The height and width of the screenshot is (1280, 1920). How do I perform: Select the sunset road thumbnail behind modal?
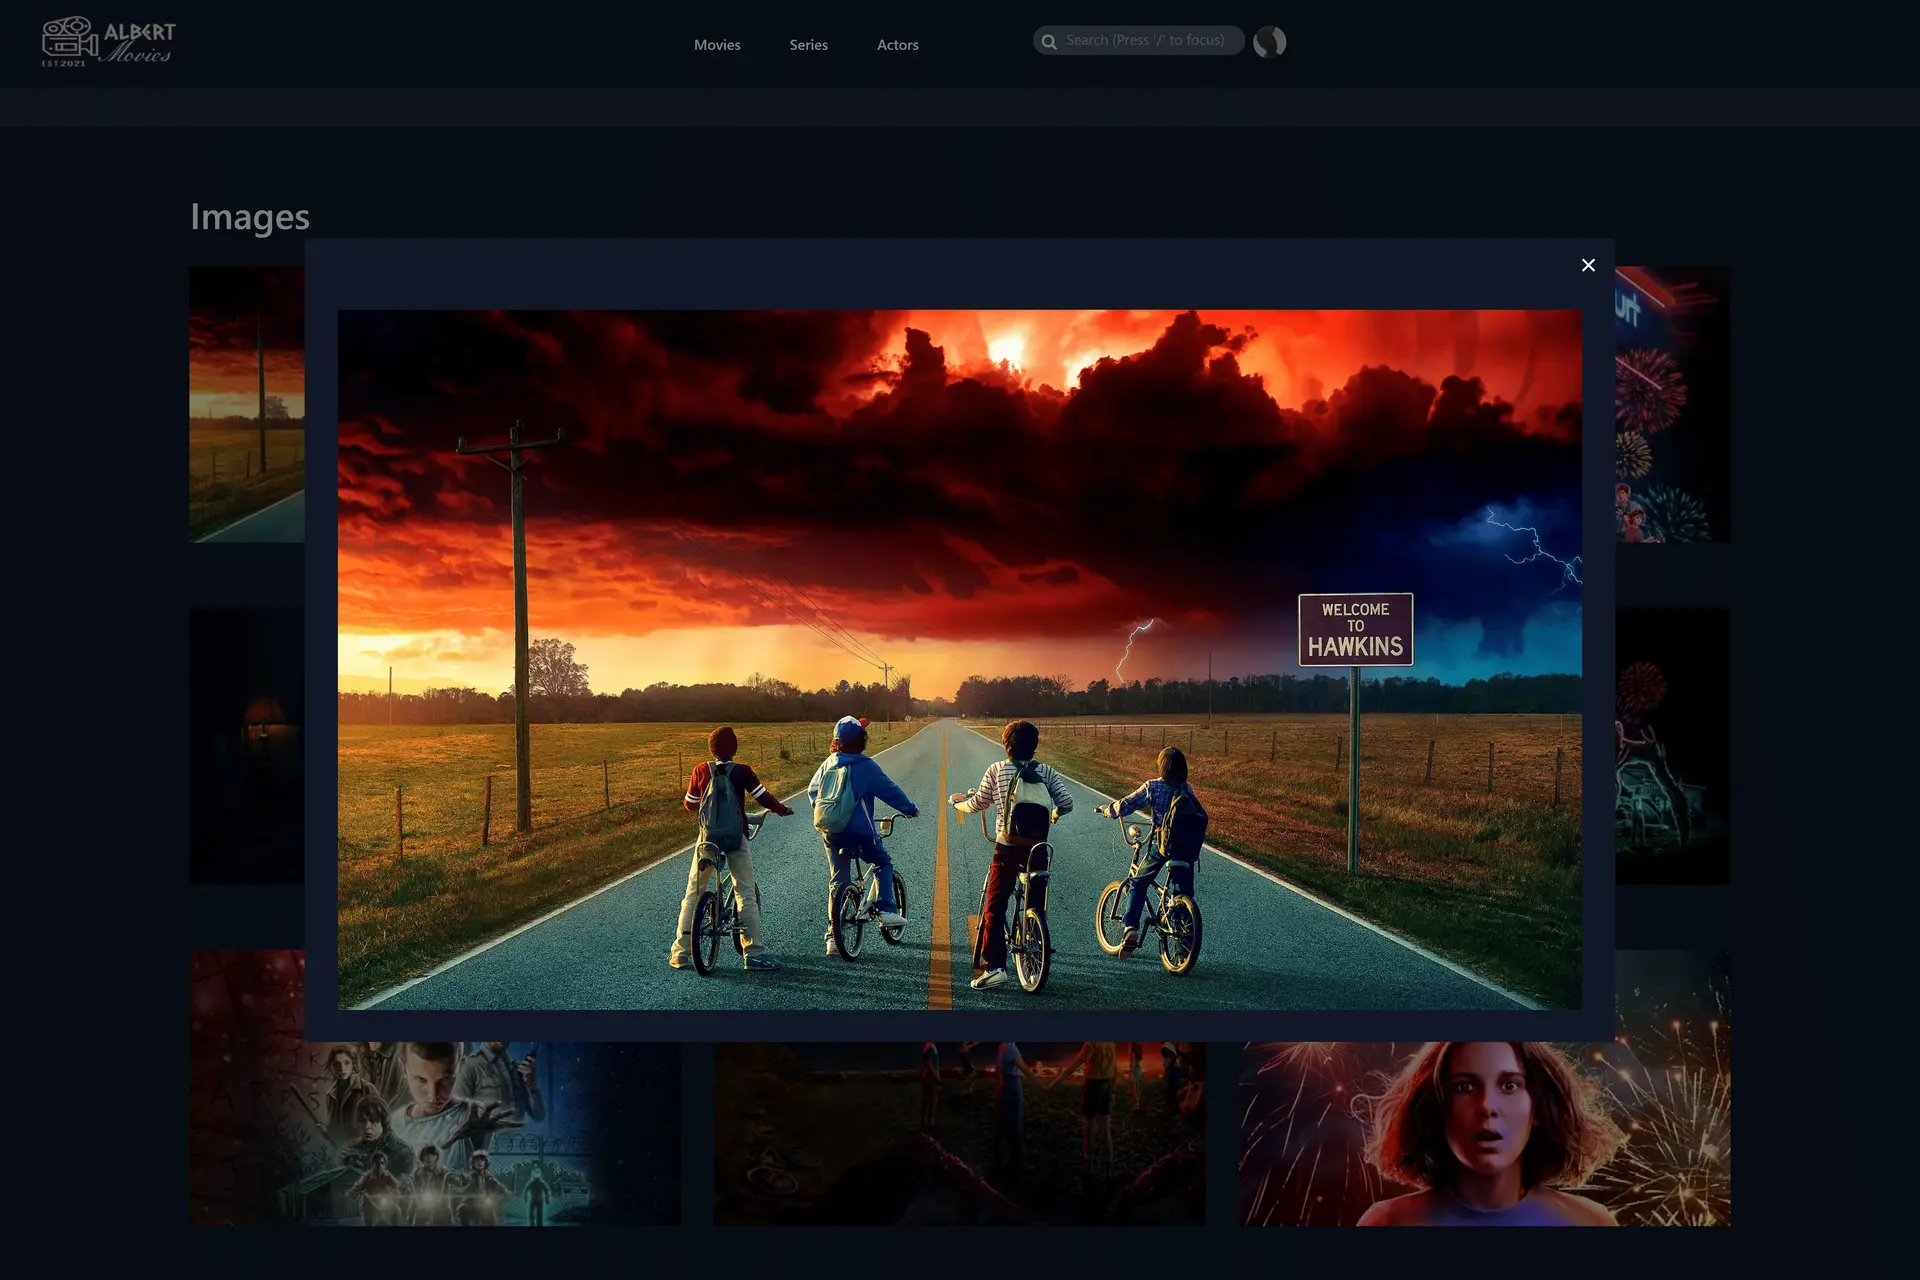[x=247, y=404]
